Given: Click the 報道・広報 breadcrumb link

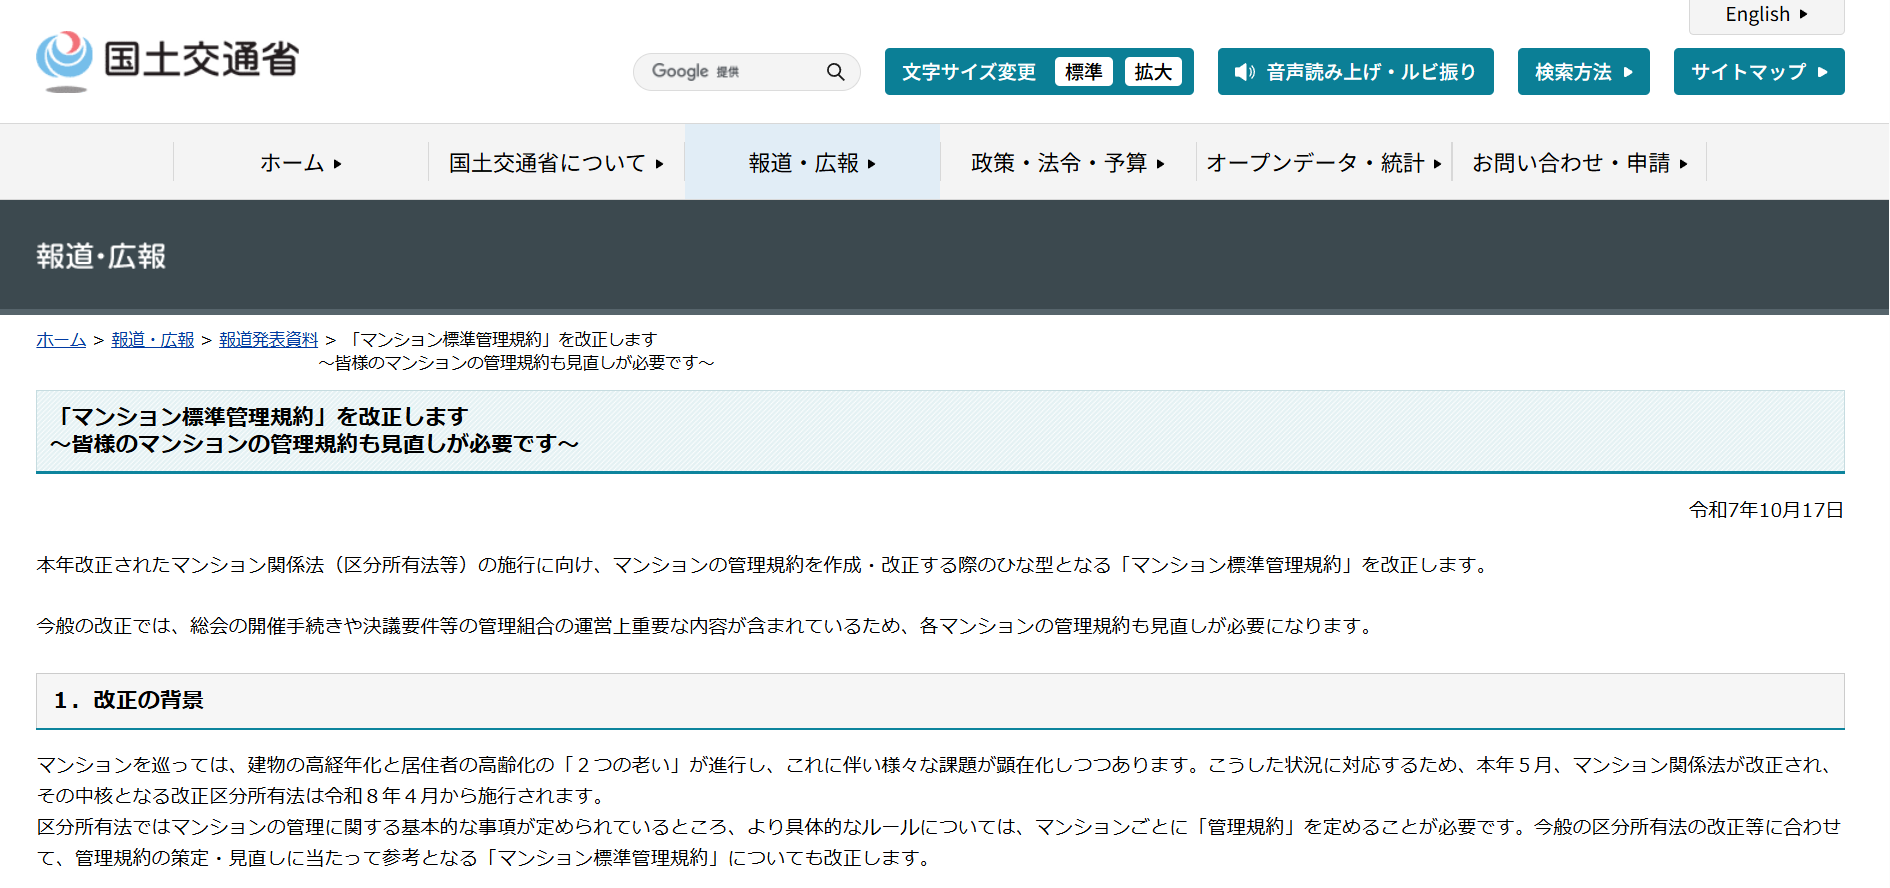Looking at the screenshot, I should pyautogui.click(x=153, y=340).
